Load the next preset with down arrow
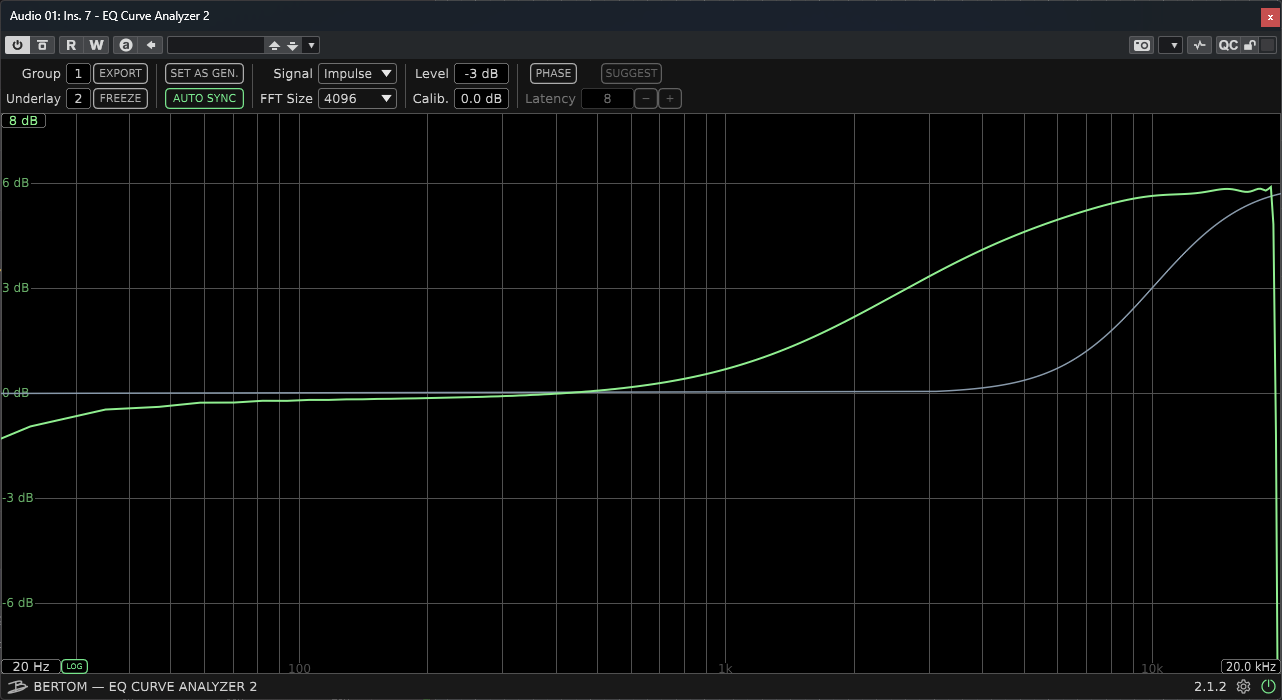Viewport: 1282px width, 700px height. click(x=293, y=45)
